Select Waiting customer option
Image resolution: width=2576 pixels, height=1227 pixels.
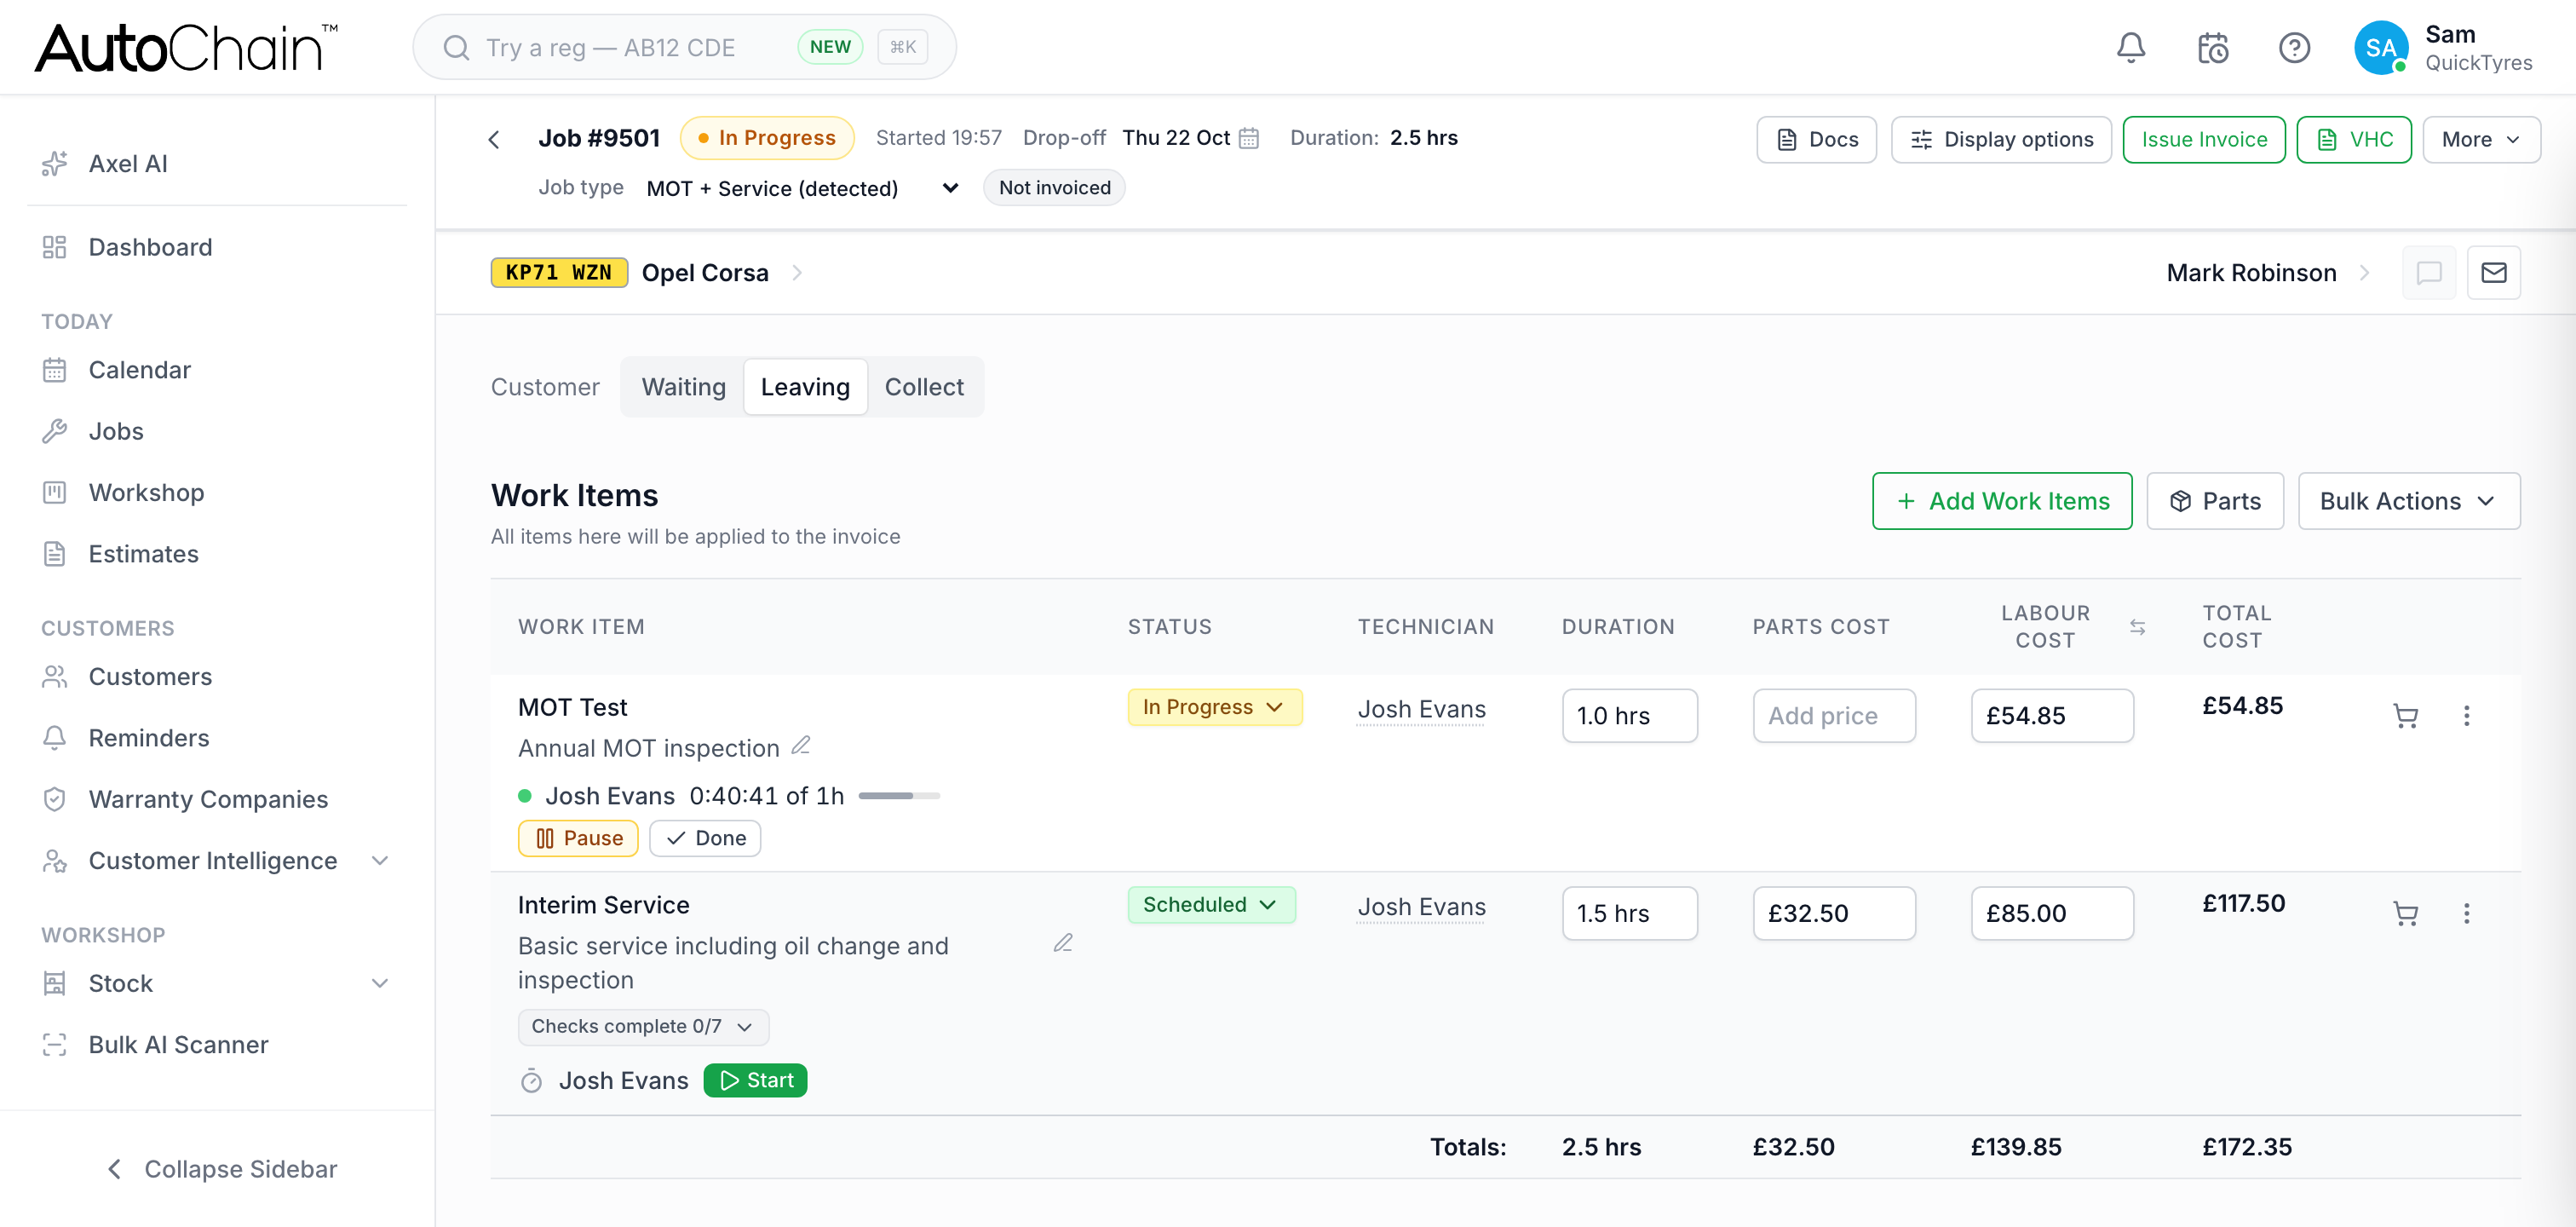(683, 387)
